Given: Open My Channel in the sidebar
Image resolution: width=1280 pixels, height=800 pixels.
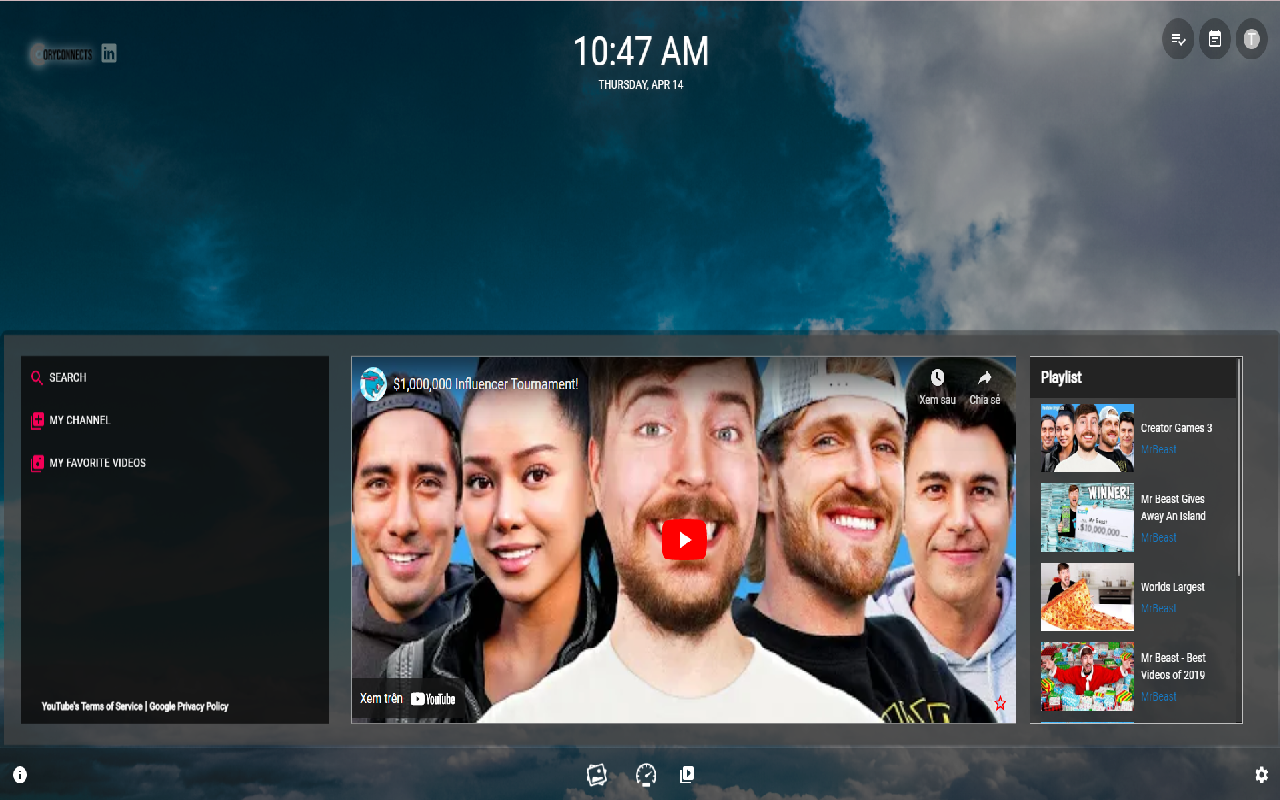Looking at the screenshot, I should click(x=71, y=420).
